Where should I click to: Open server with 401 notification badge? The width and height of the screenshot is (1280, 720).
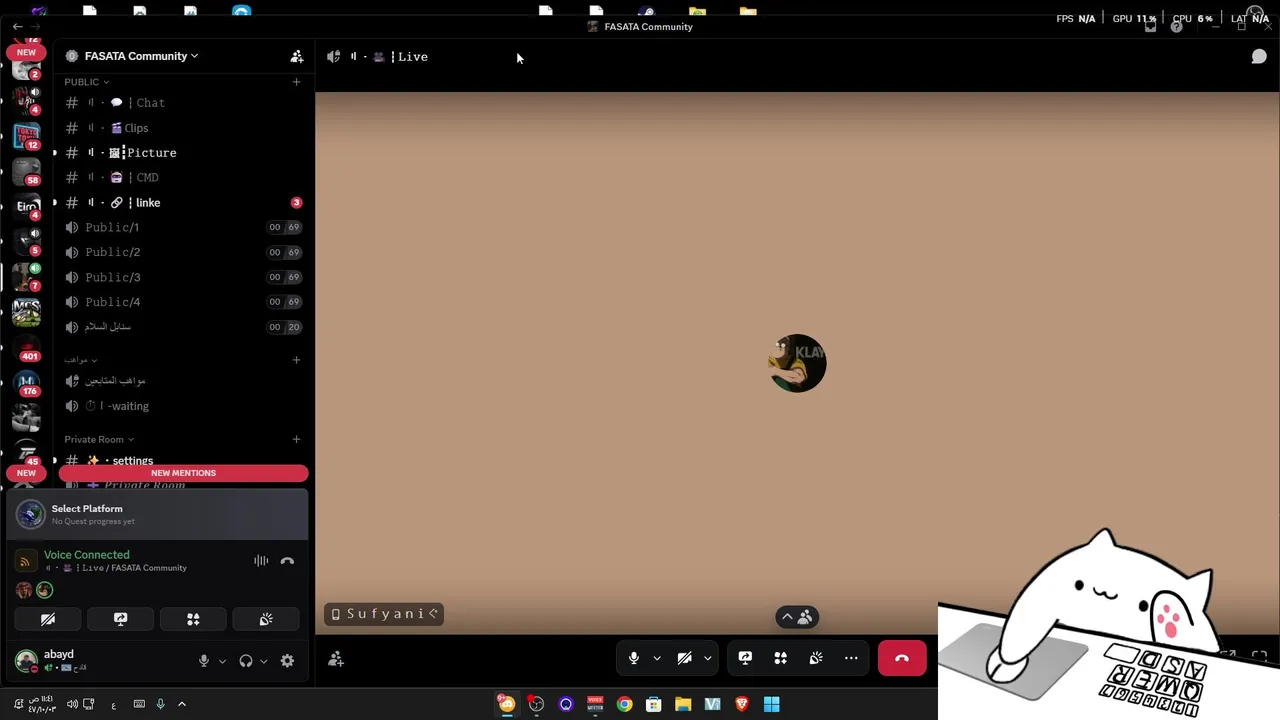point(26,348)
